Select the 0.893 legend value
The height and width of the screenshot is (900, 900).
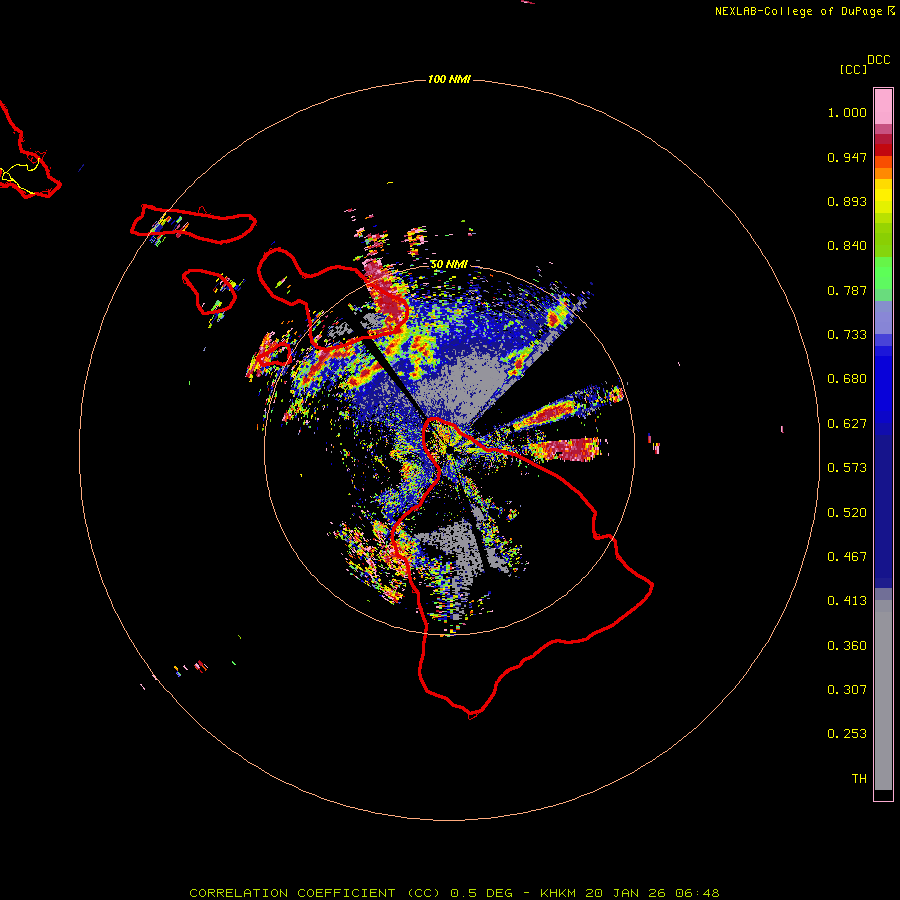[x=847, y=201]
